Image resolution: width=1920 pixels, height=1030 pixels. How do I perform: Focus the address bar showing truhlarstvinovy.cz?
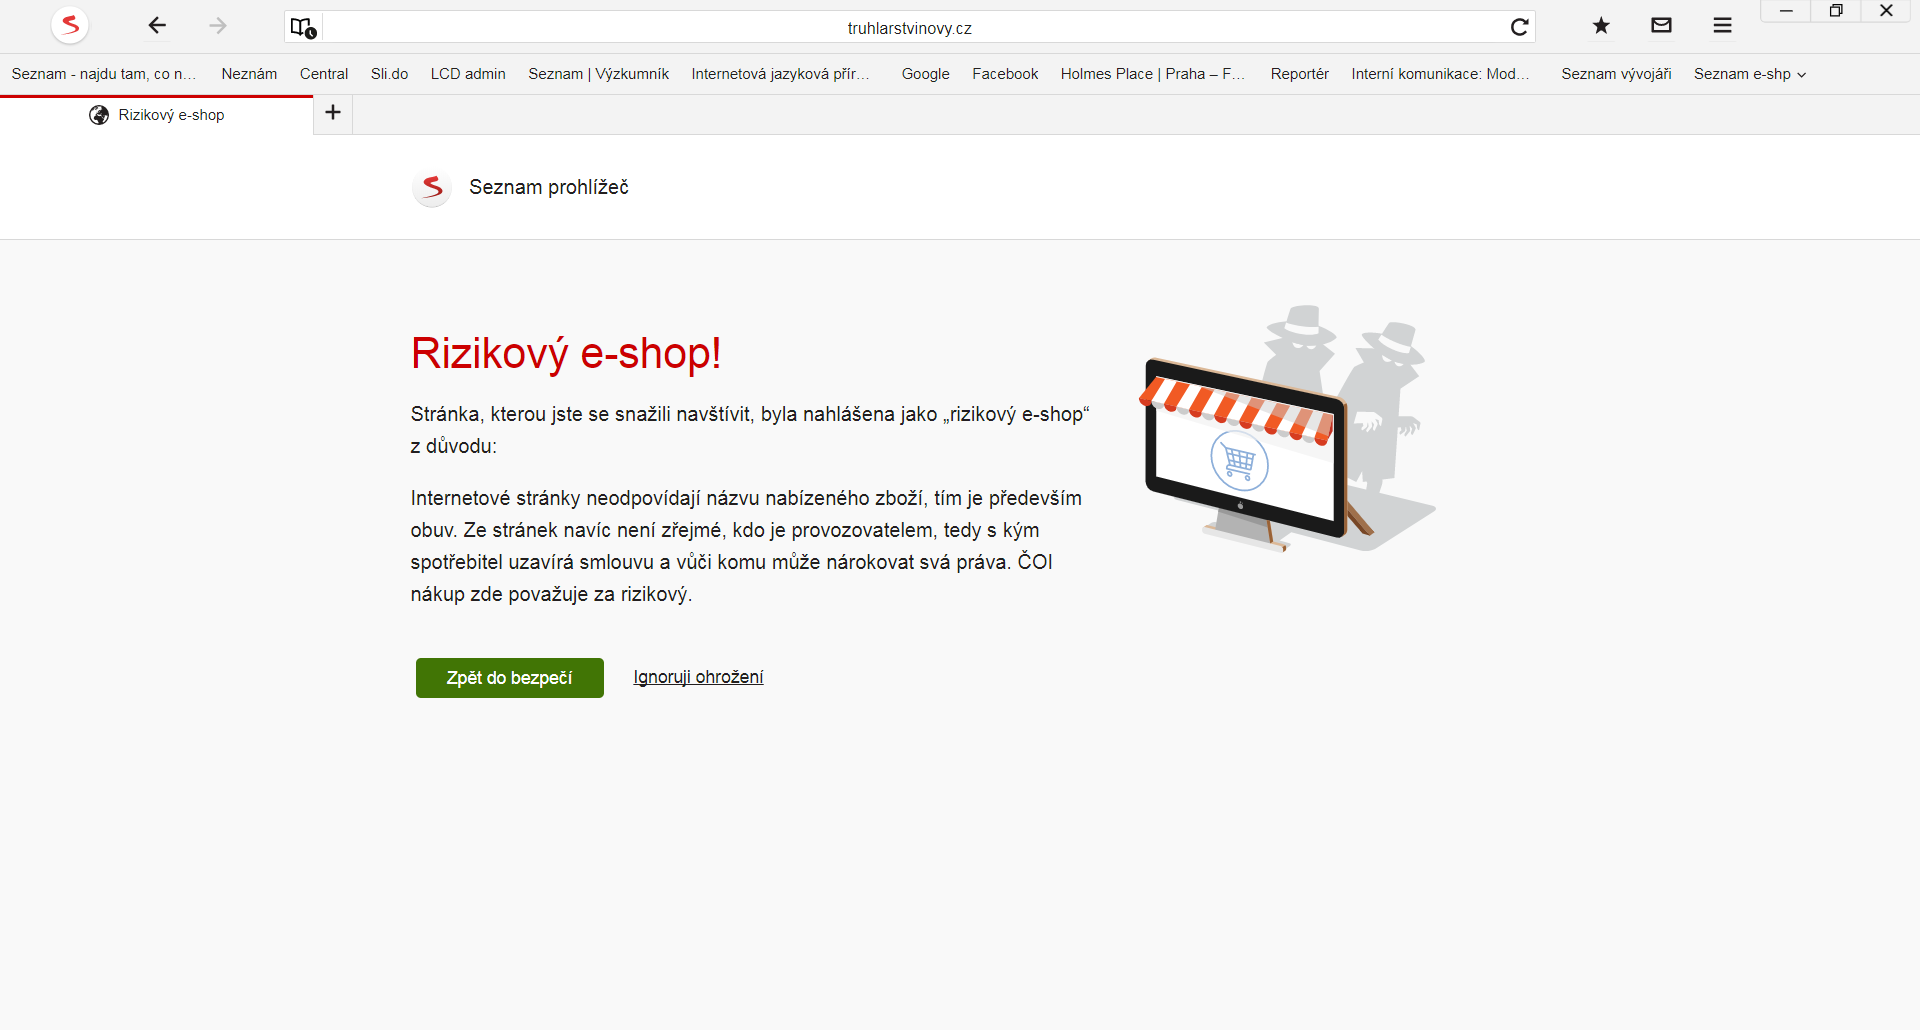point(910,28)
